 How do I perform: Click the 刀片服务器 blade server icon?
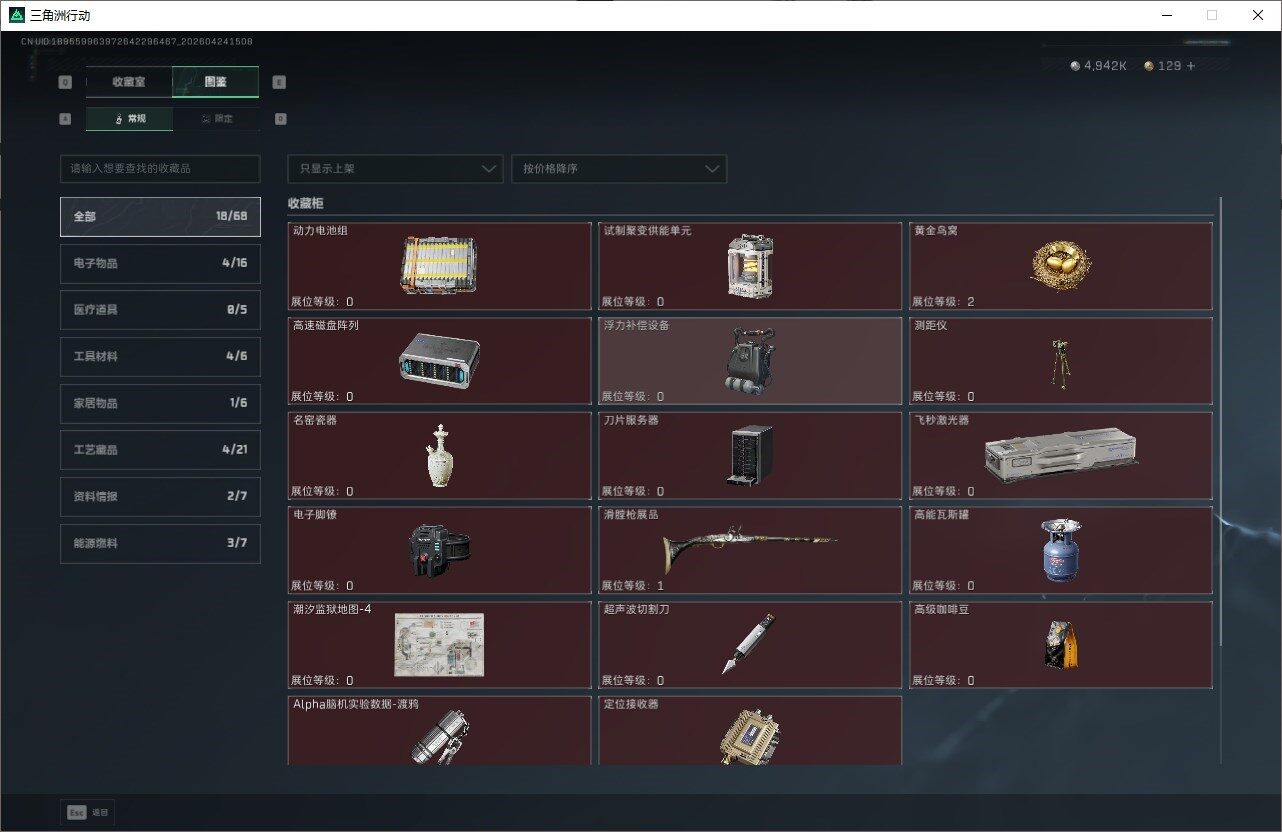click(x=750, y=456)
